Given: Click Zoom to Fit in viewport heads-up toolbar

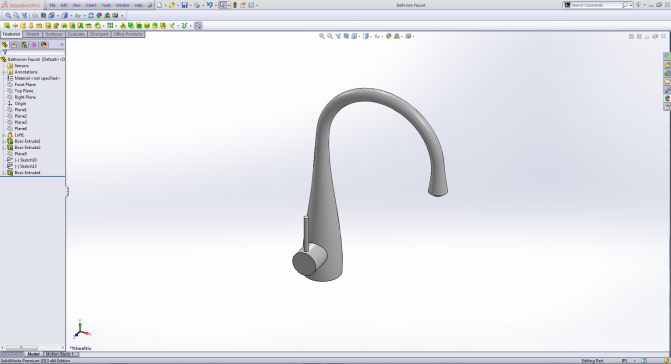Looking at the screenshot, I should (x=322, y=36).
